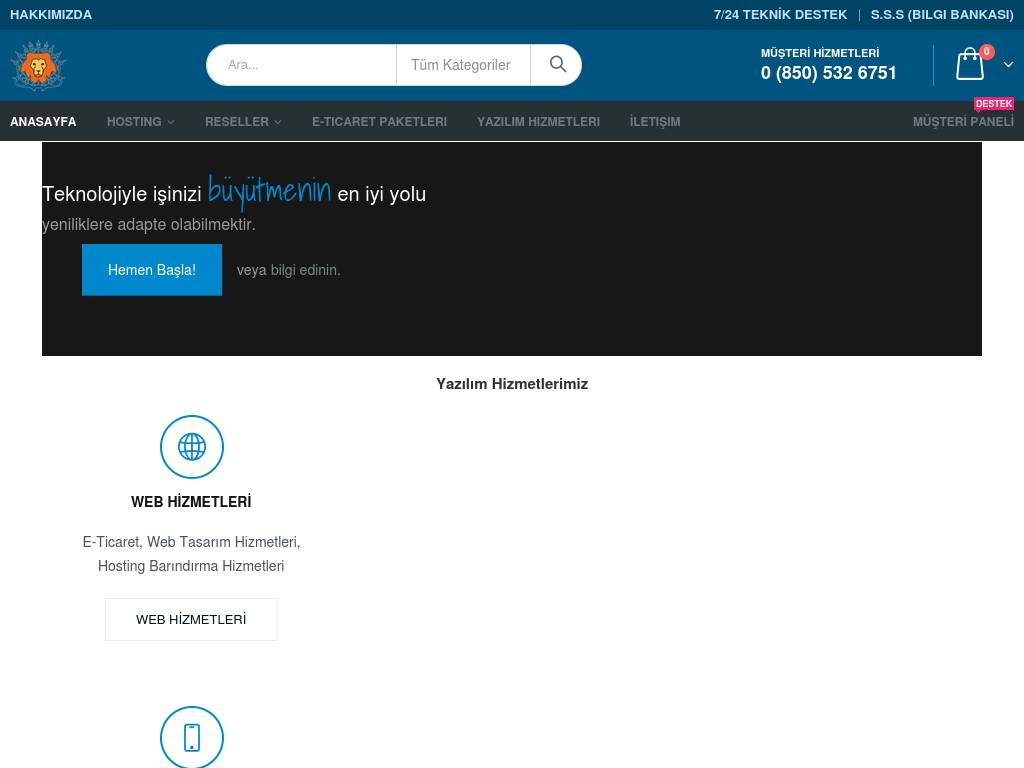Image resolution: width=1024 pixels, height=768 pixels.
Task: Go to ANASAYFA menu item
Action: (43, 122)
